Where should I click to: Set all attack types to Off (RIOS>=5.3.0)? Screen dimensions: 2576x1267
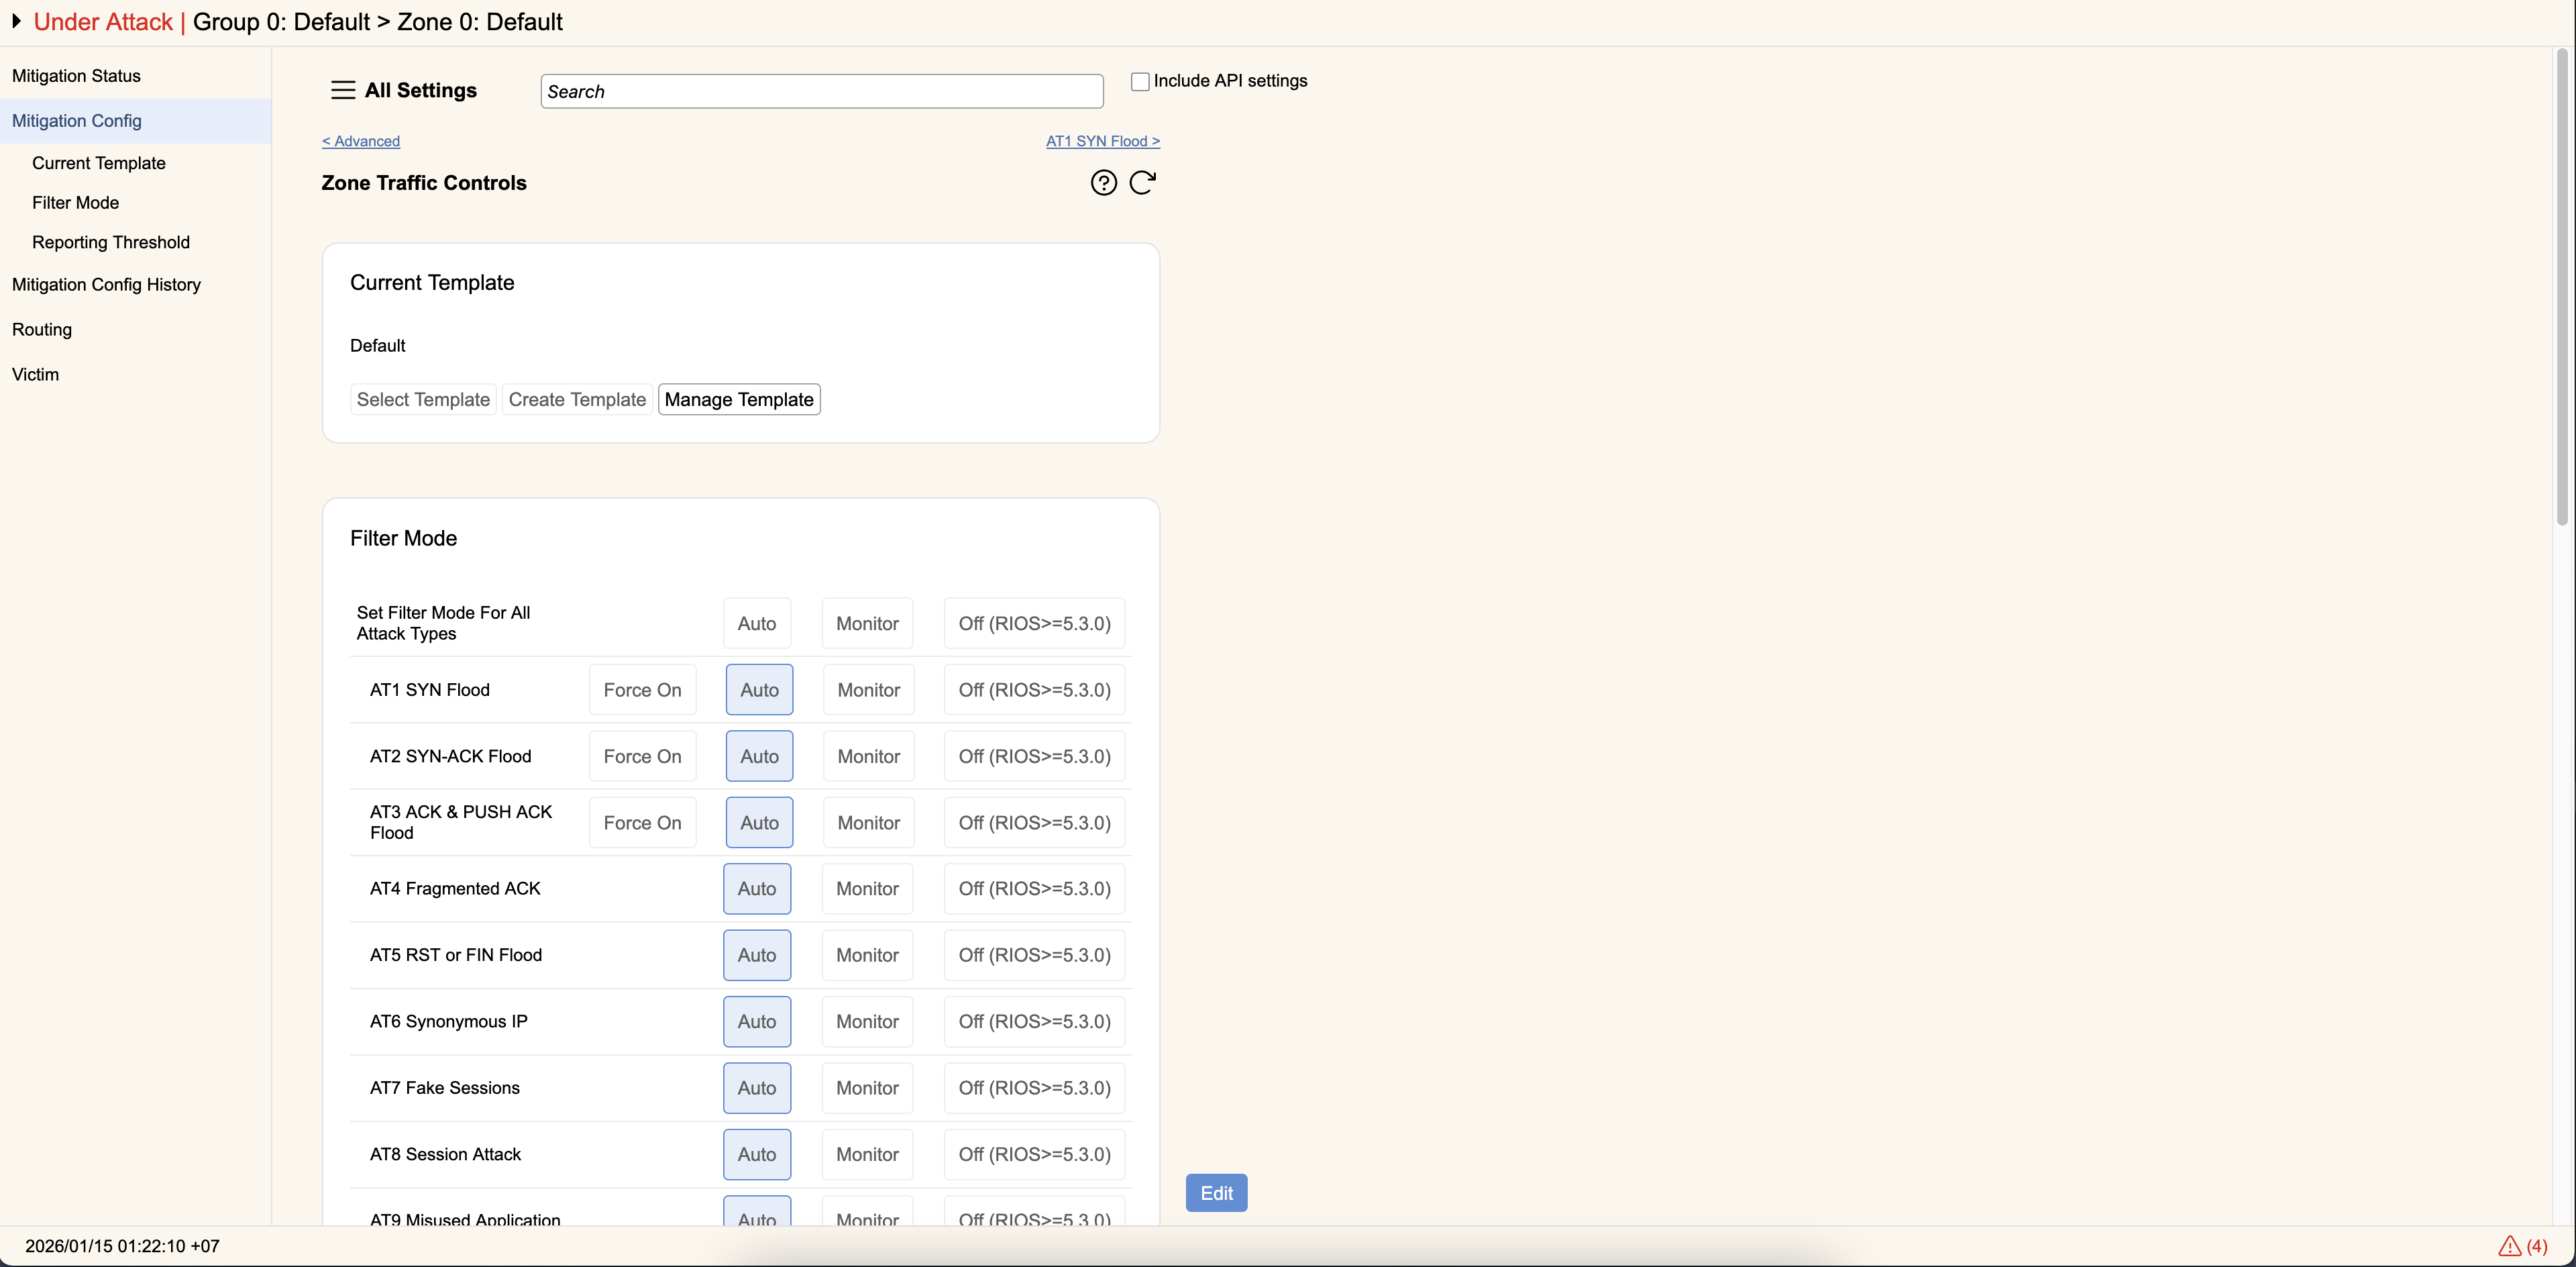(x=1034, y=623)
